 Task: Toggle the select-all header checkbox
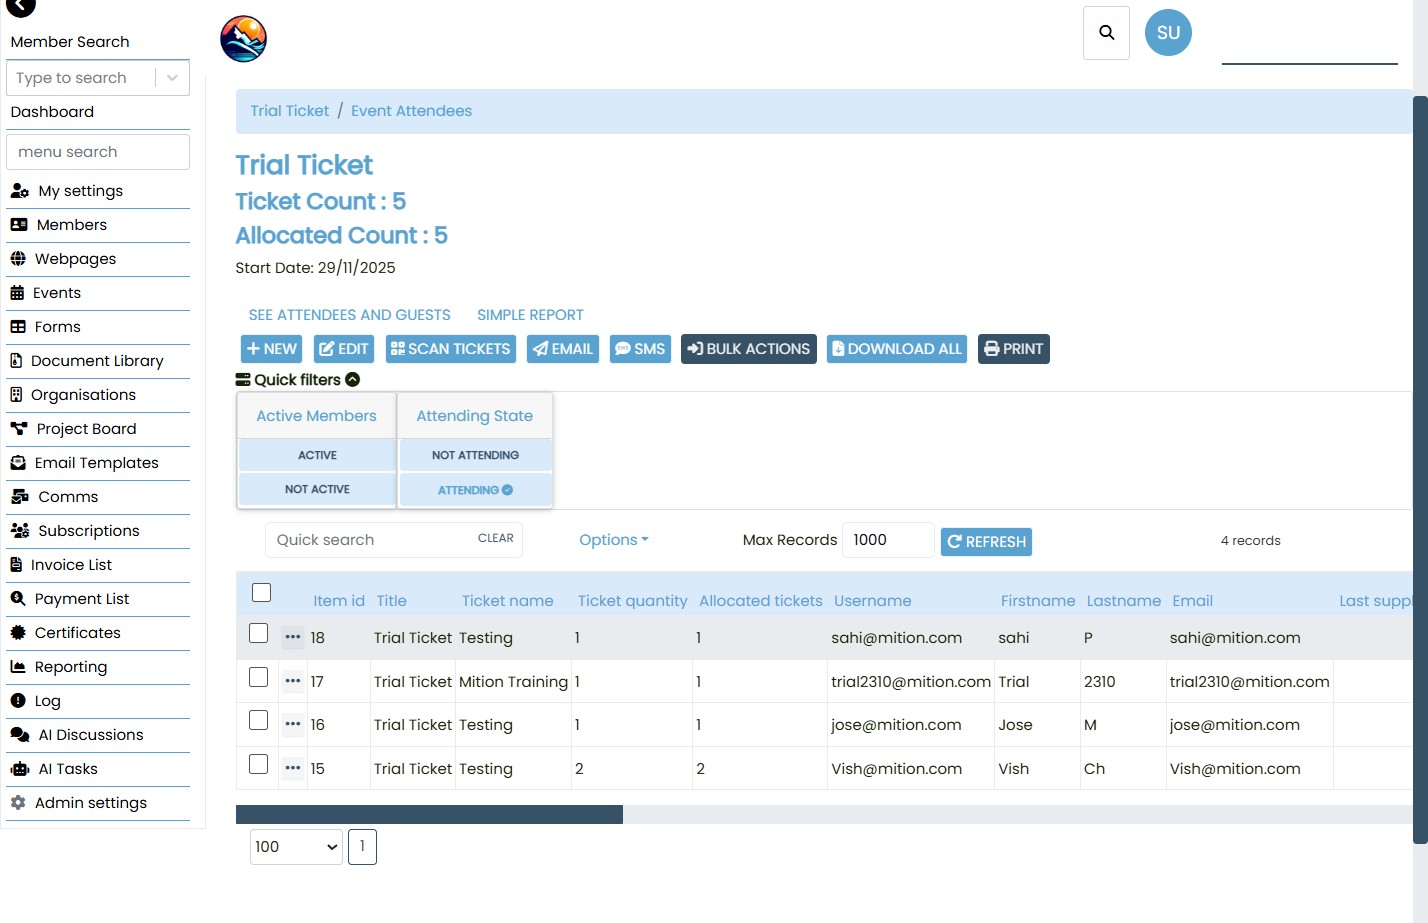262,592
